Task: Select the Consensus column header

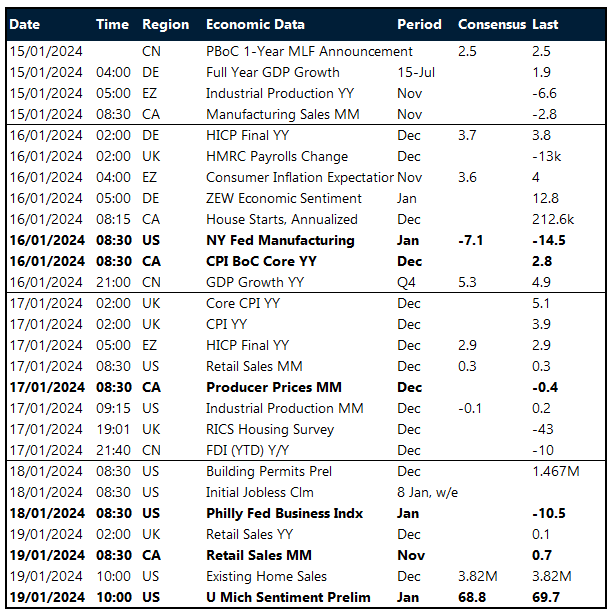Action: pyautogui.click(x=490, y=24)
